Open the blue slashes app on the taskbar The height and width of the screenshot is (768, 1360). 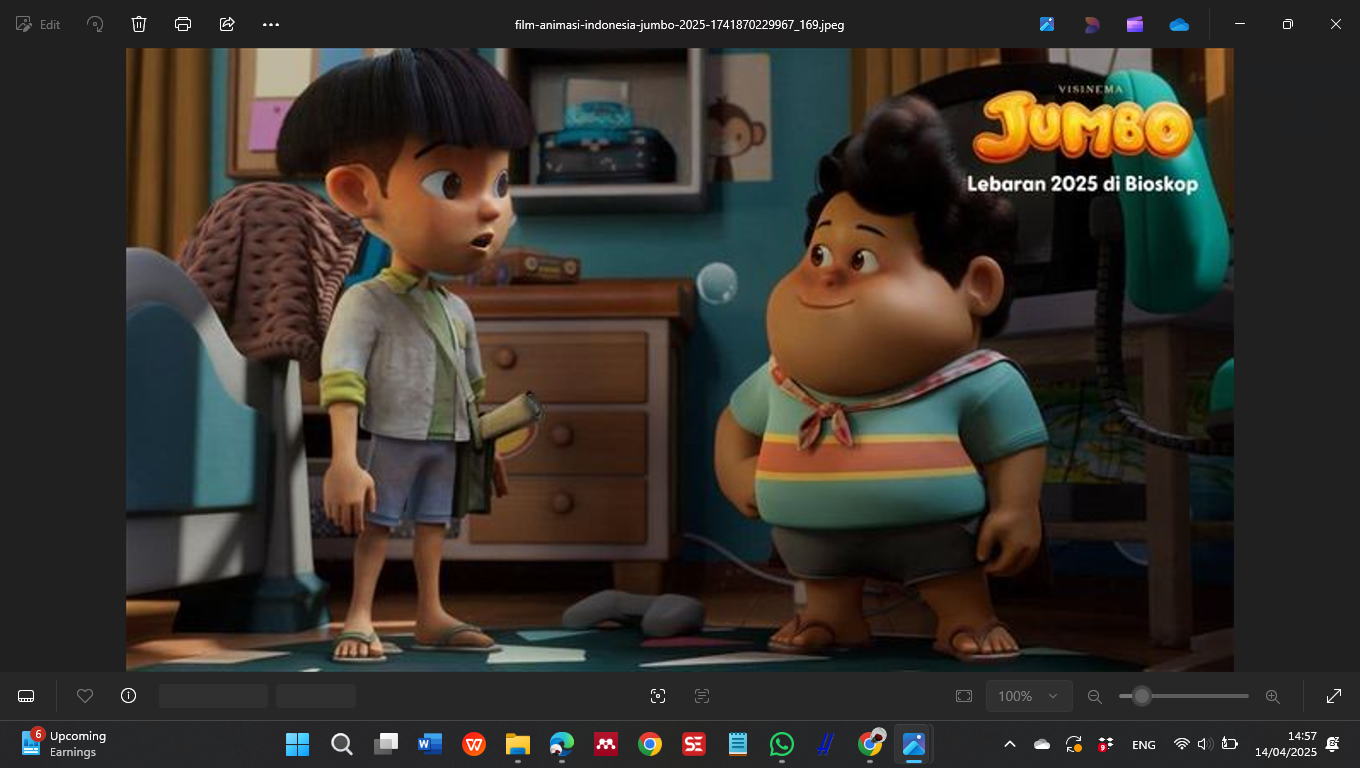826,744
